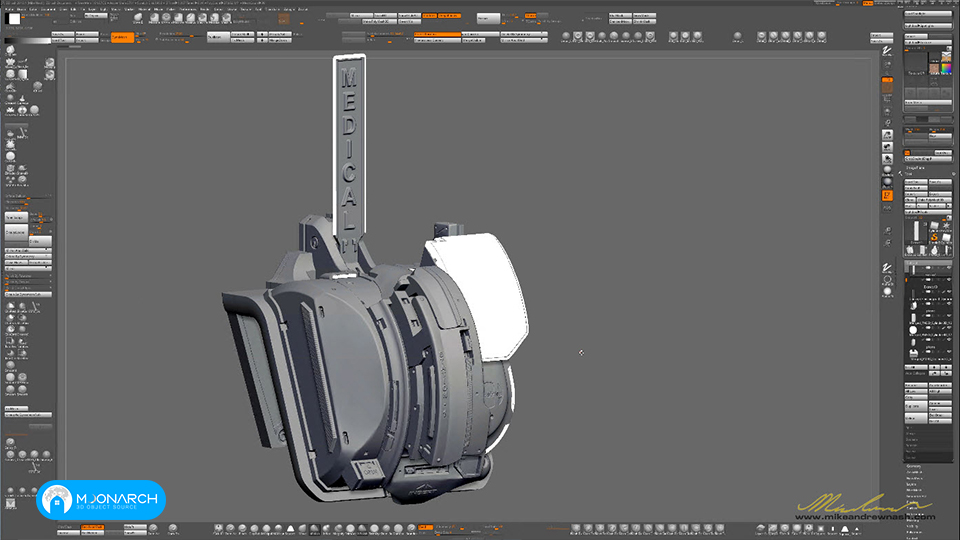The height and width of the screenshot is (540, 960).
Task: Click the brown texture square in the top toolbar
Action: [283, 19]
